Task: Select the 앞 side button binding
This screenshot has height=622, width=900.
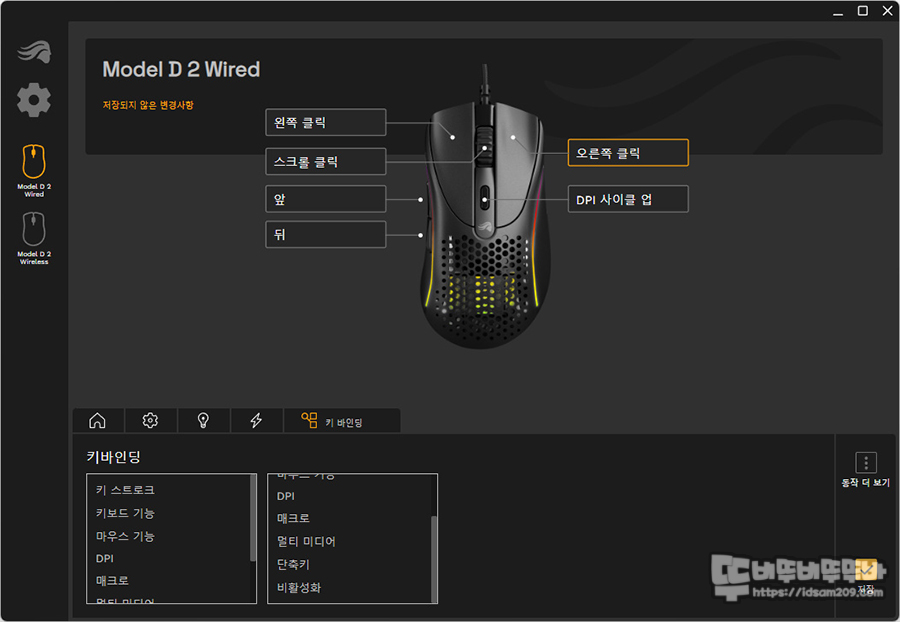Action: coord(325,199)
